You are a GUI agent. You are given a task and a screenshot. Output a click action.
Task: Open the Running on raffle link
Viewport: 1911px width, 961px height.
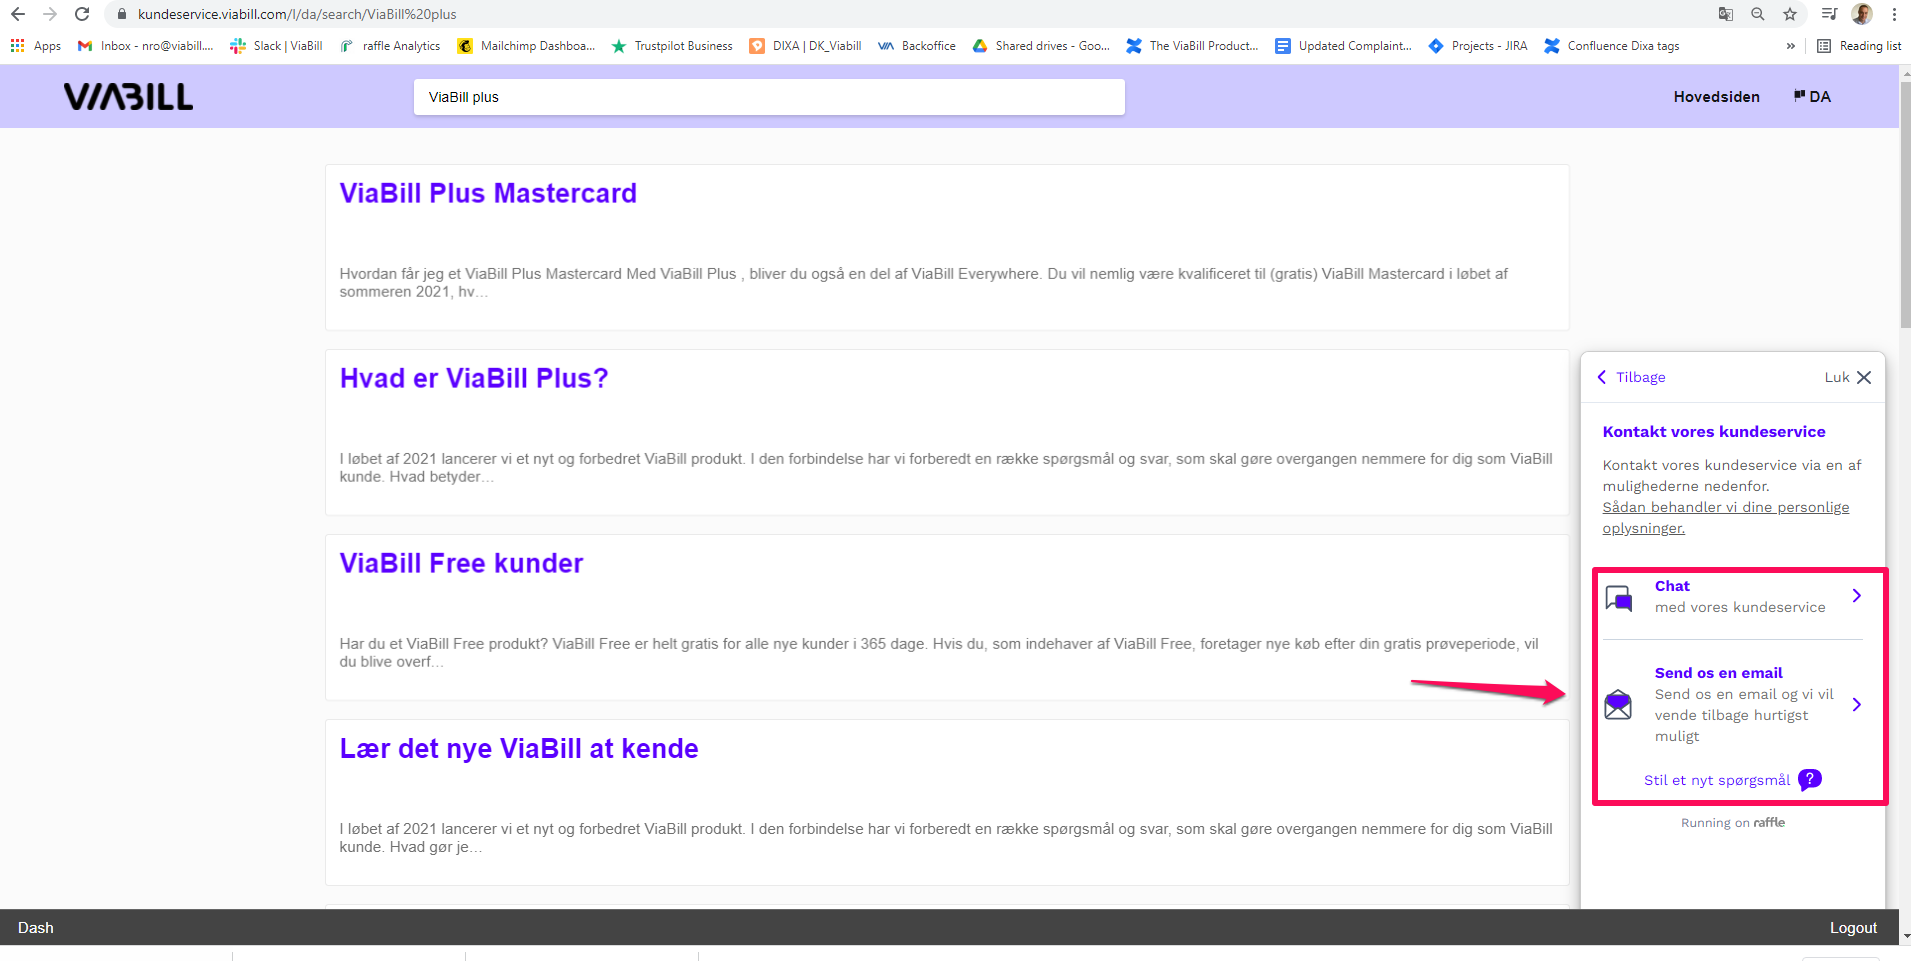pos(1733,823)
